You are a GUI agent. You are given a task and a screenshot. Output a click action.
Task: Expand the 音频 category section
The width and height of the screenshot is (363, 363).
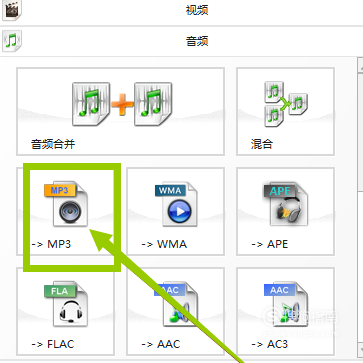181,41
